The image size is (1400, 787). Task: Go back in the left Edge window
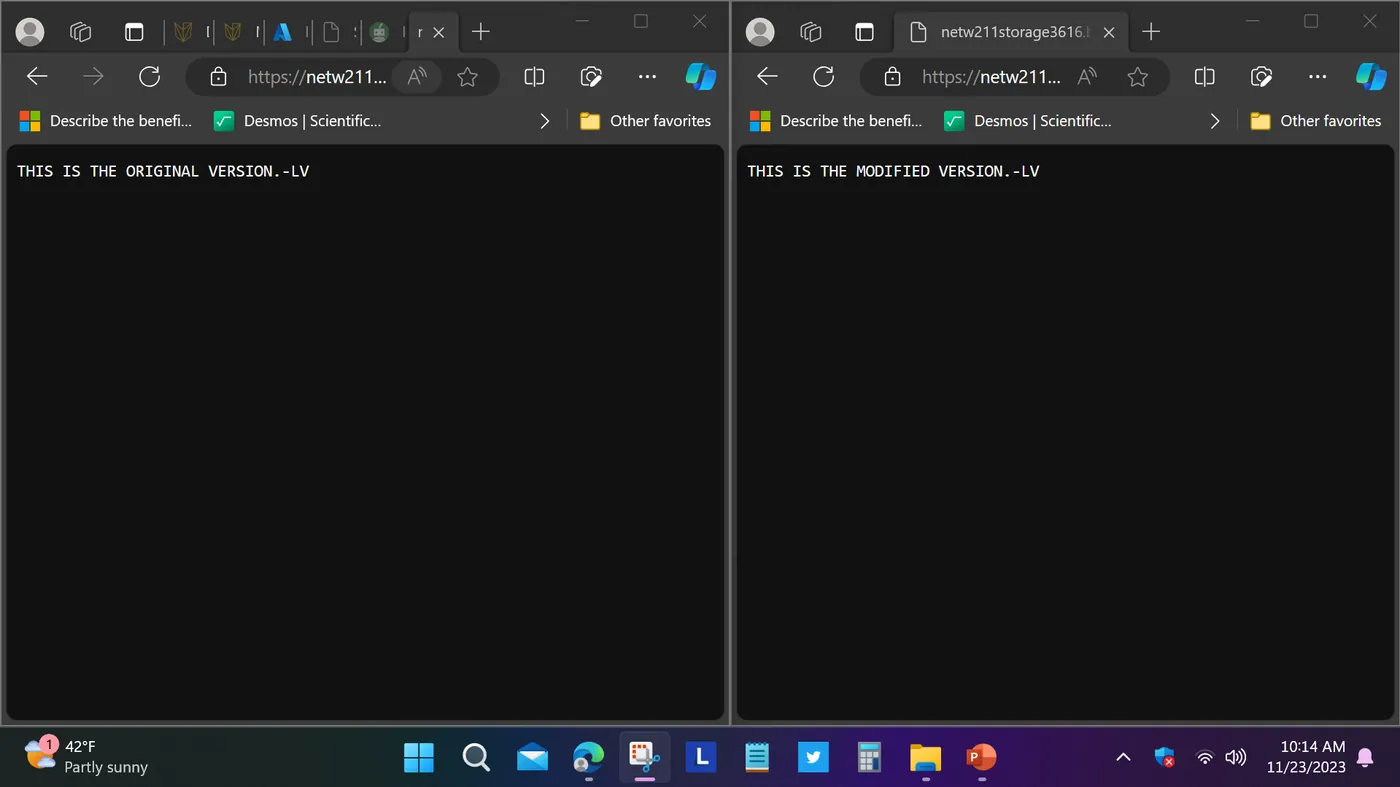tap(37, 76)
